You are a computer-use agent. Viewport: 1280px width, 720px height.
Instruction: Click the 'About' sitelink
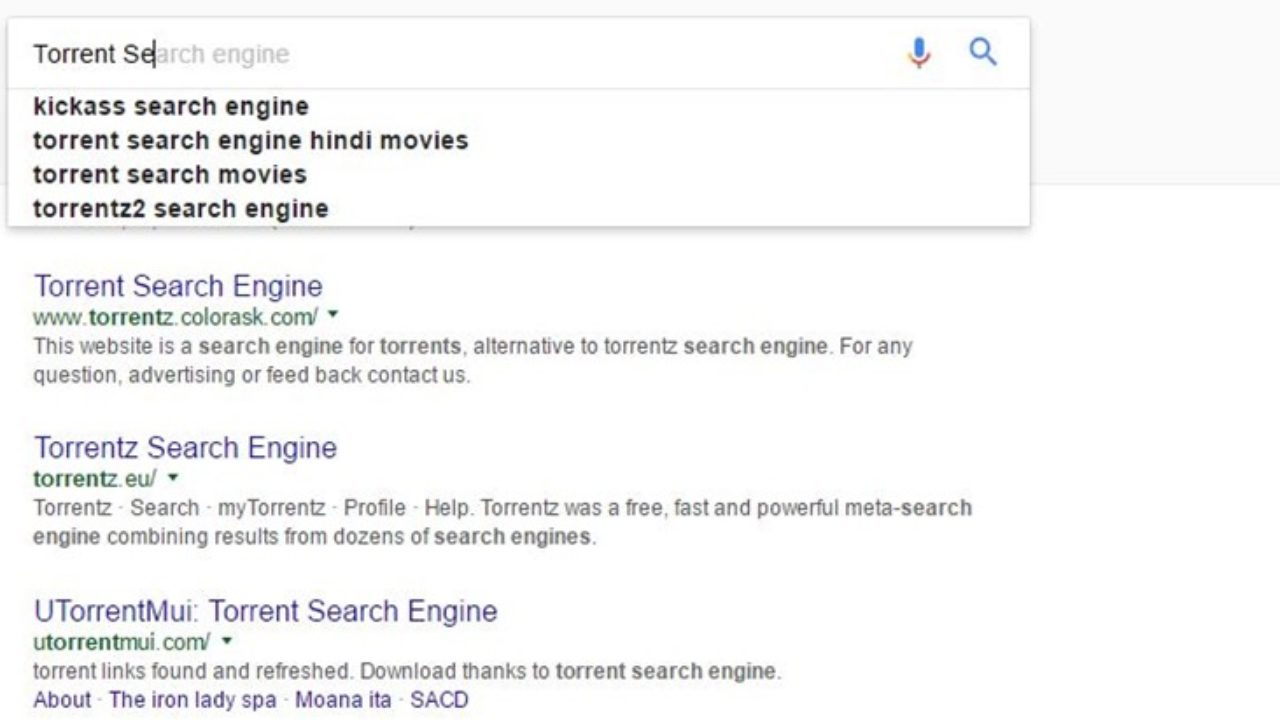click(x=62, y=700)
